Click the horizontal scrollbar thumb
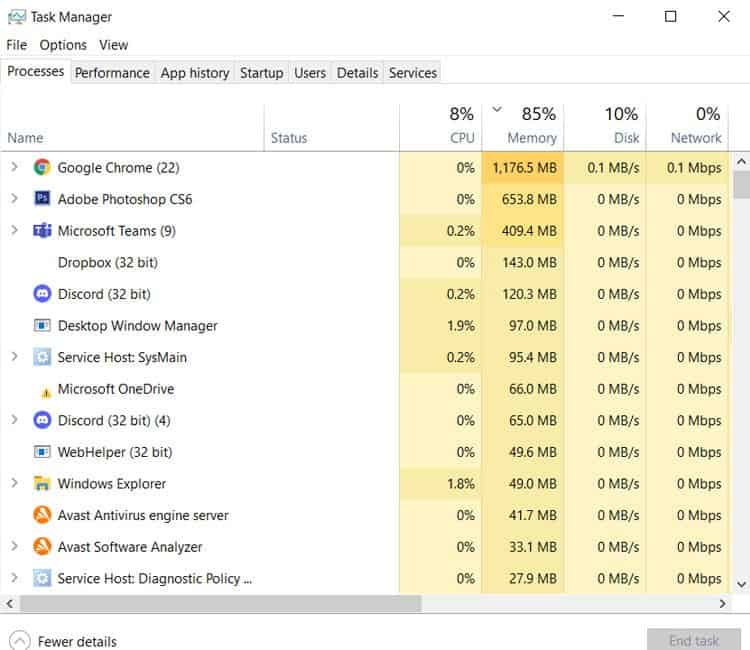 [x=221, y=604]
